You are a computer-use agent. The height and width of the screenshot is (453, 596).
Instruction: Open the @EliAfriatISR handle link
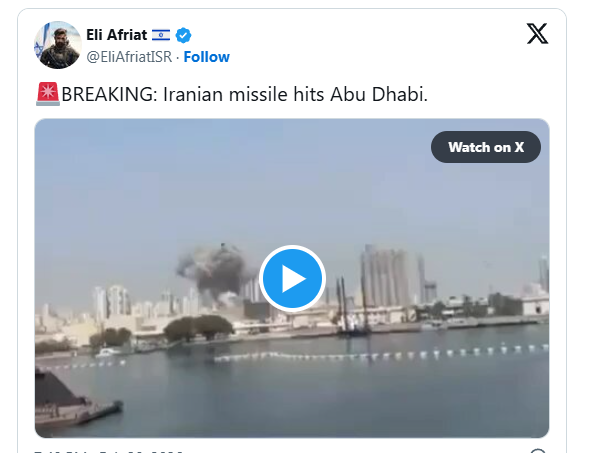129,57
